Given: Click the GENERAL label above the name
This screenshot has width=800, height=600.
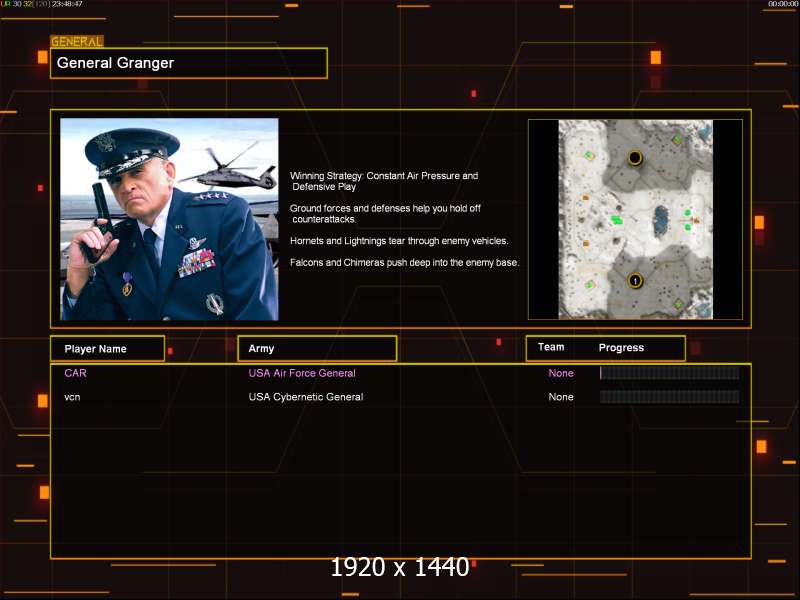Looking at the screenshot, I should click(x=77, y=42).
